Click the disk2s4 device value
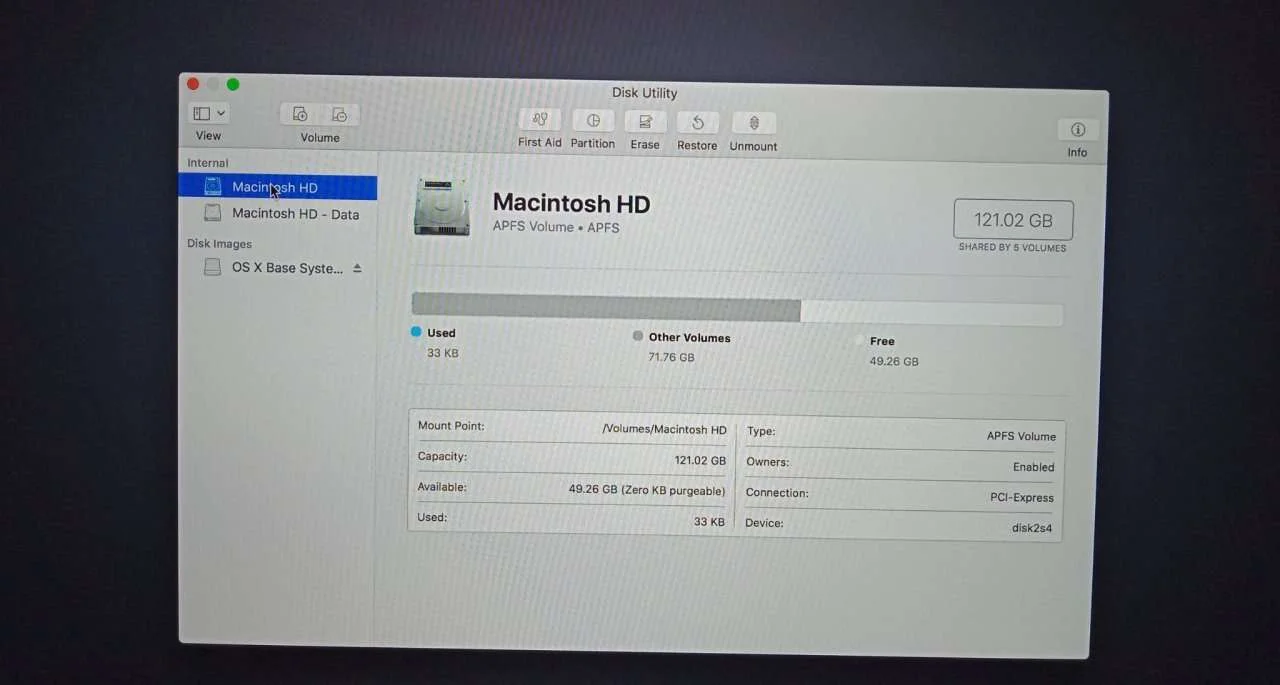Viewport: 1280px width, 685px height. [x=1032, y=528]
